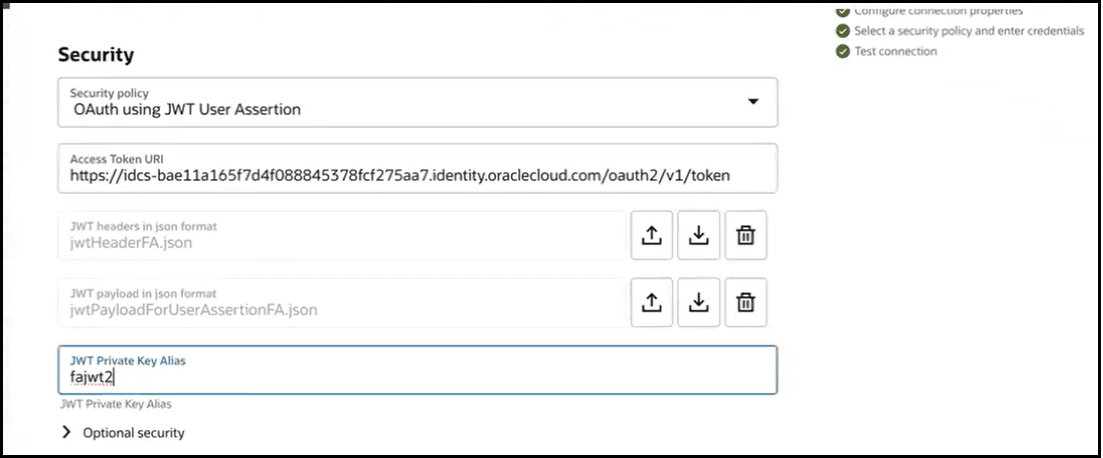Delete the jwtHeaderFA.json headers file
This screenshot has height=458, width=1103.
click(x=745, y=236)
